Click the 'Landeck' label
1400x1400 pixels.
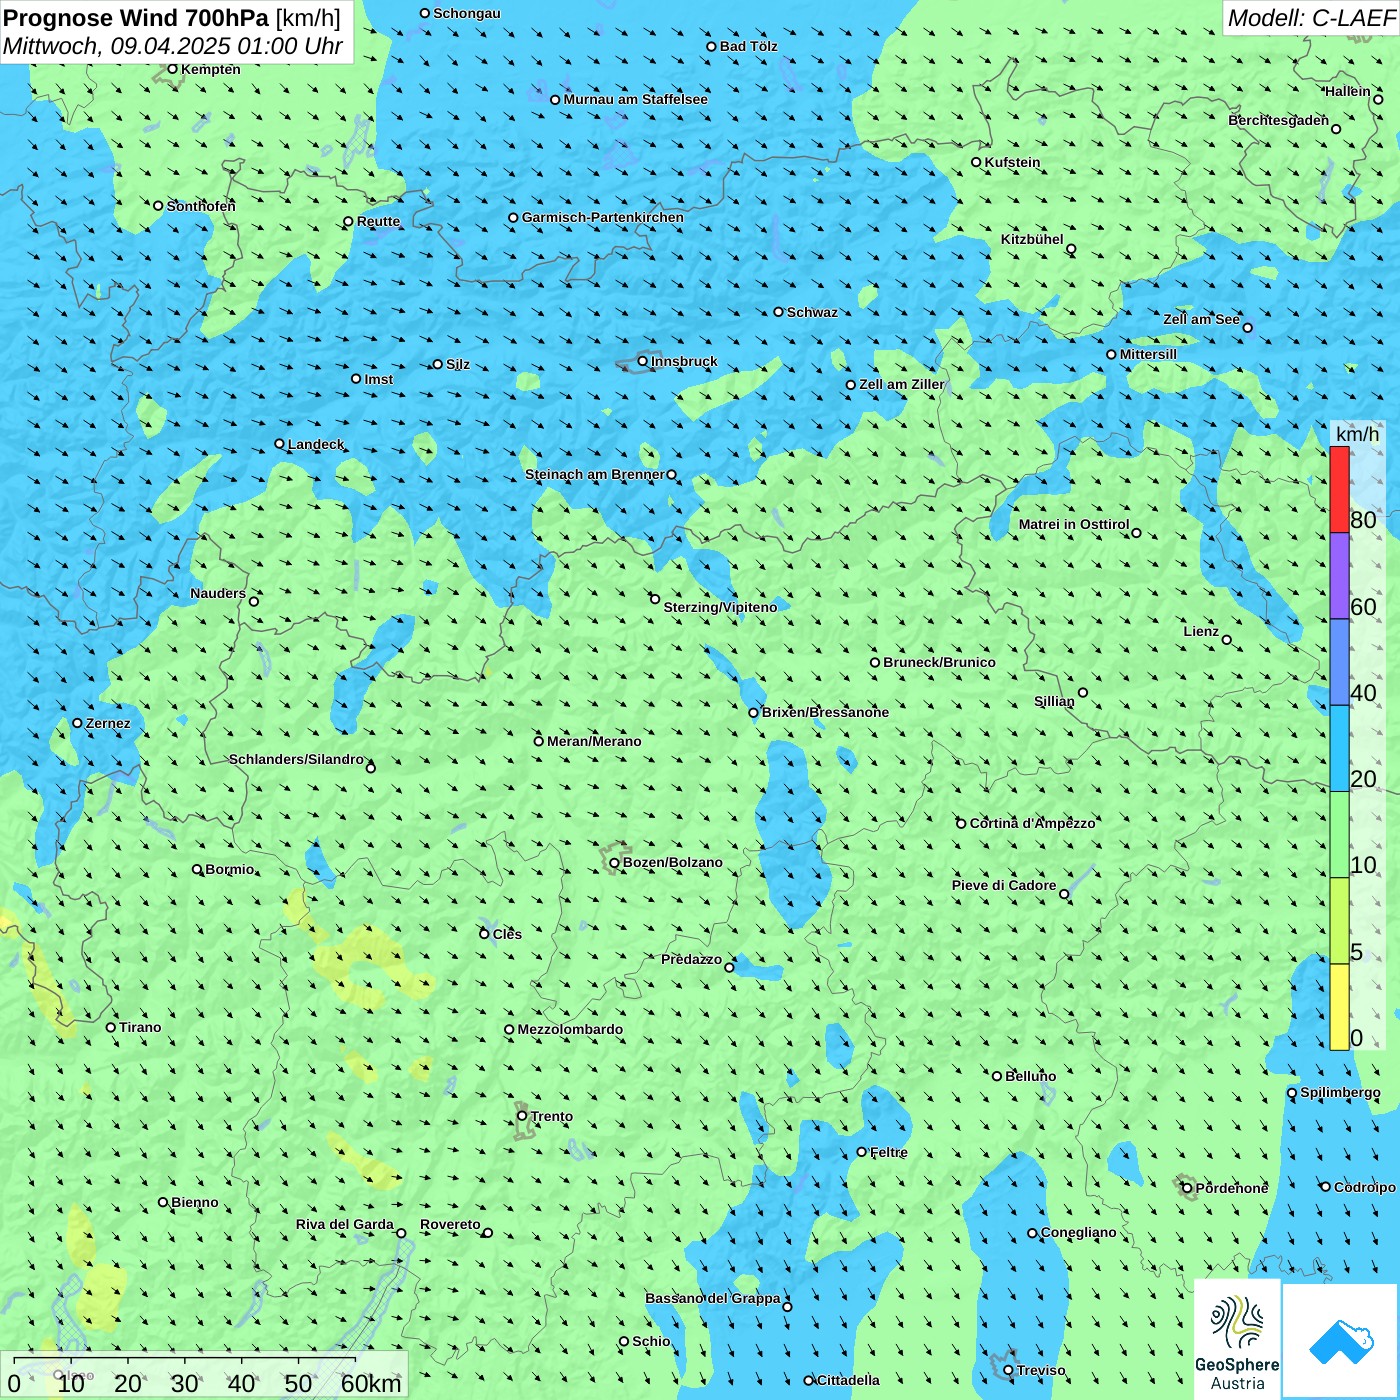(316, 444)
